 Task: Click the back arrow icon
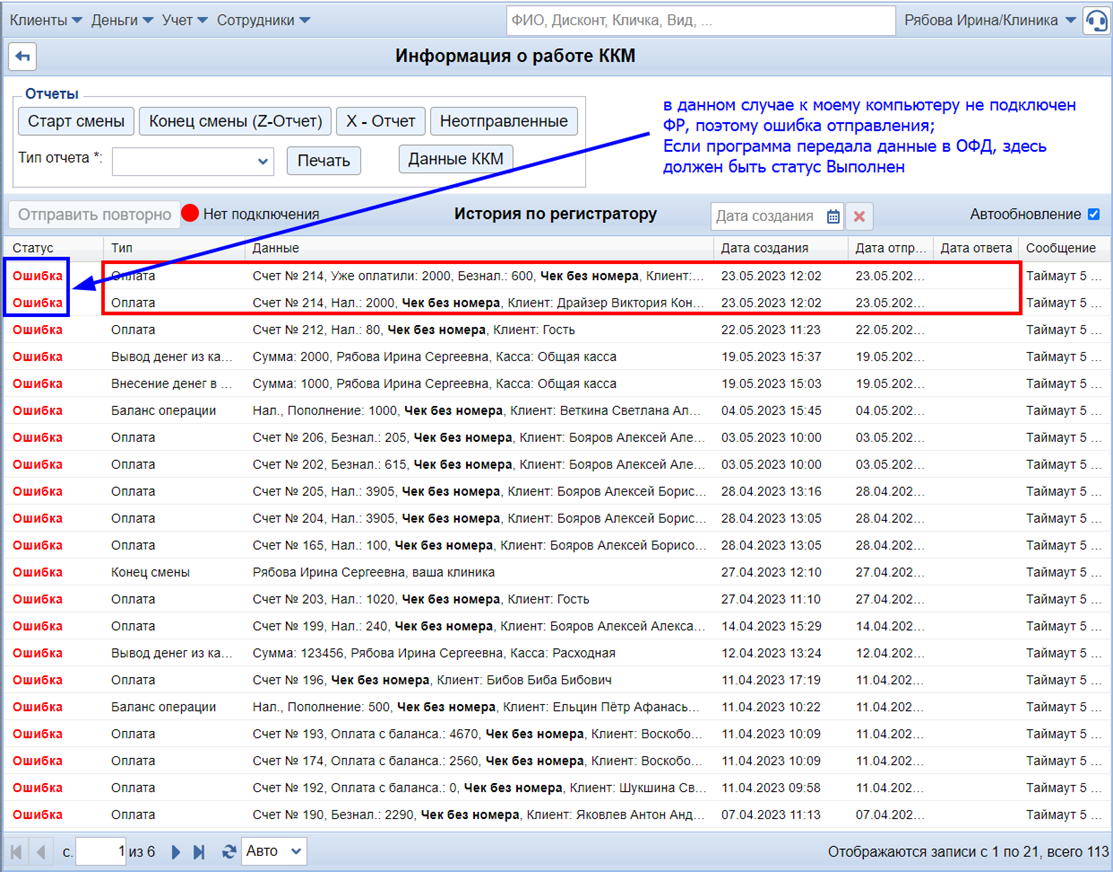pos(22,57)
